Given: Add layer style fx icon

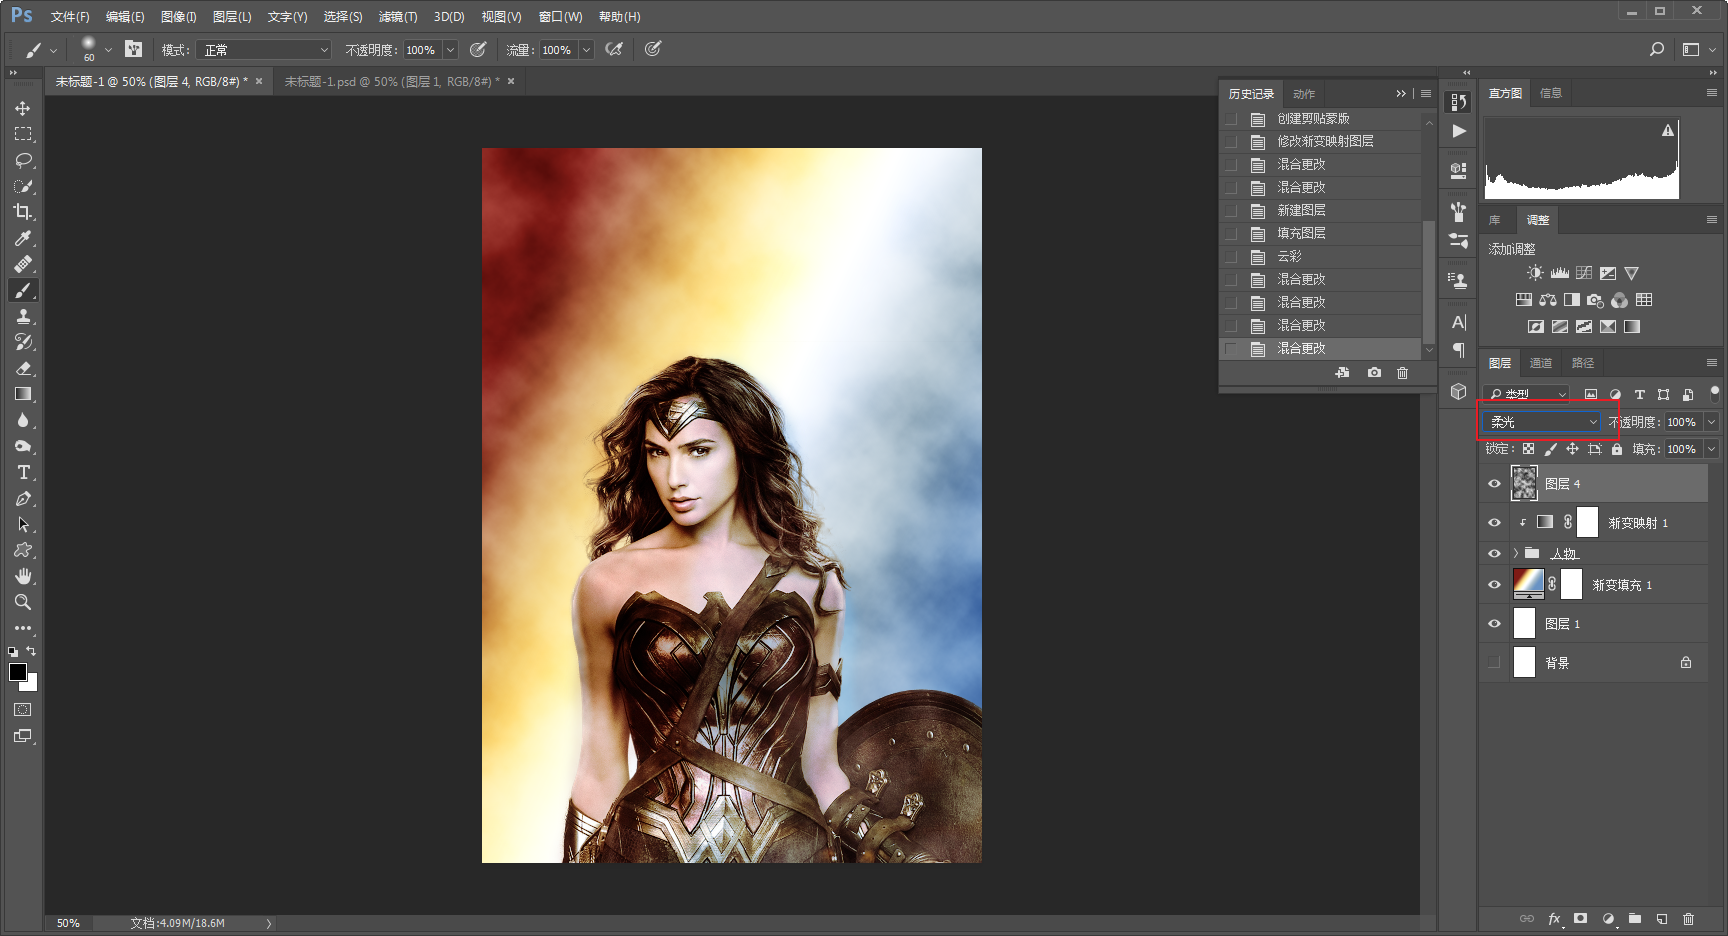Looking at the screenshot, I should click(1554, 919).
